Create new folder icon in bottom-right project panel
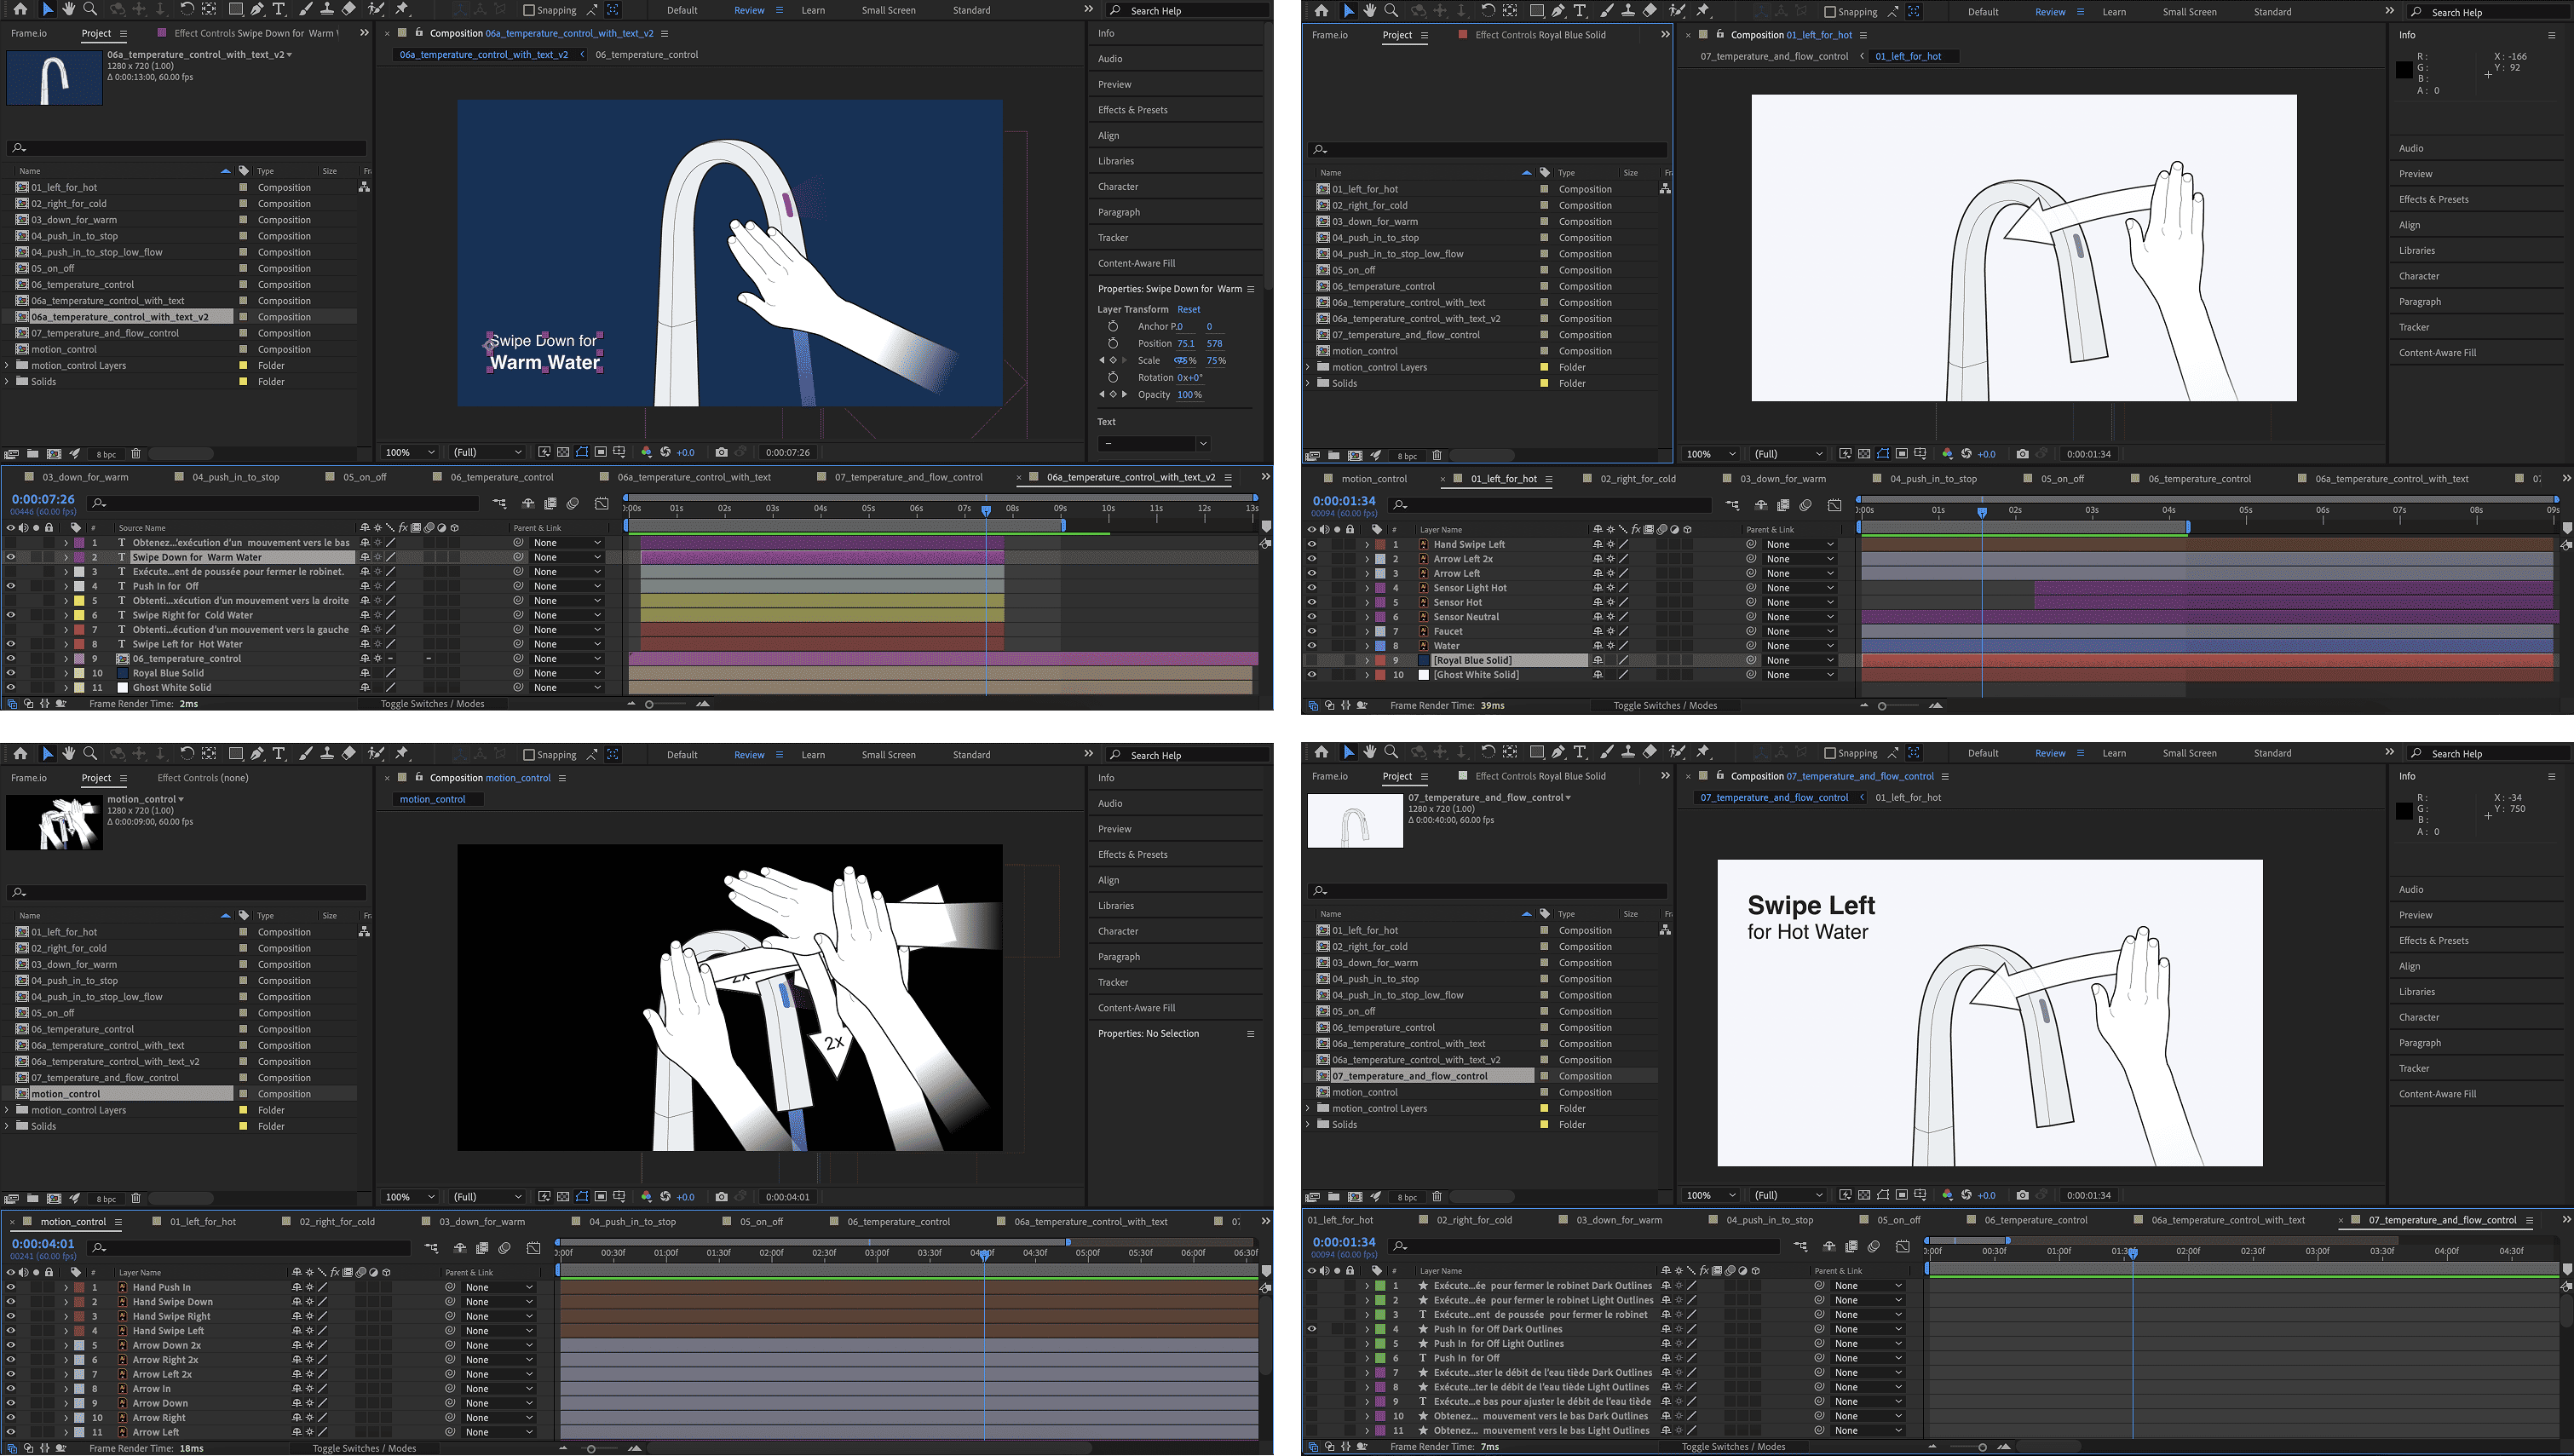 1334,1196
